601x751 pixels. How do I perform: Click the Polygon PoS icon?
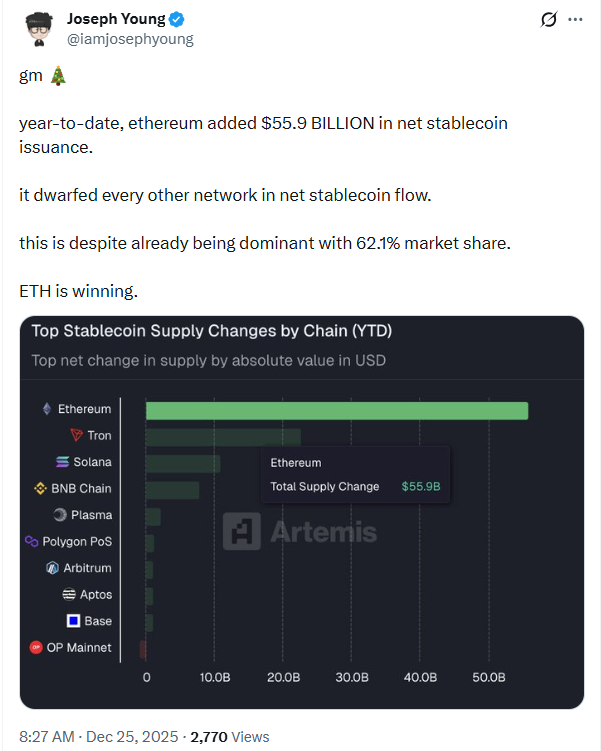pos(32,542)
